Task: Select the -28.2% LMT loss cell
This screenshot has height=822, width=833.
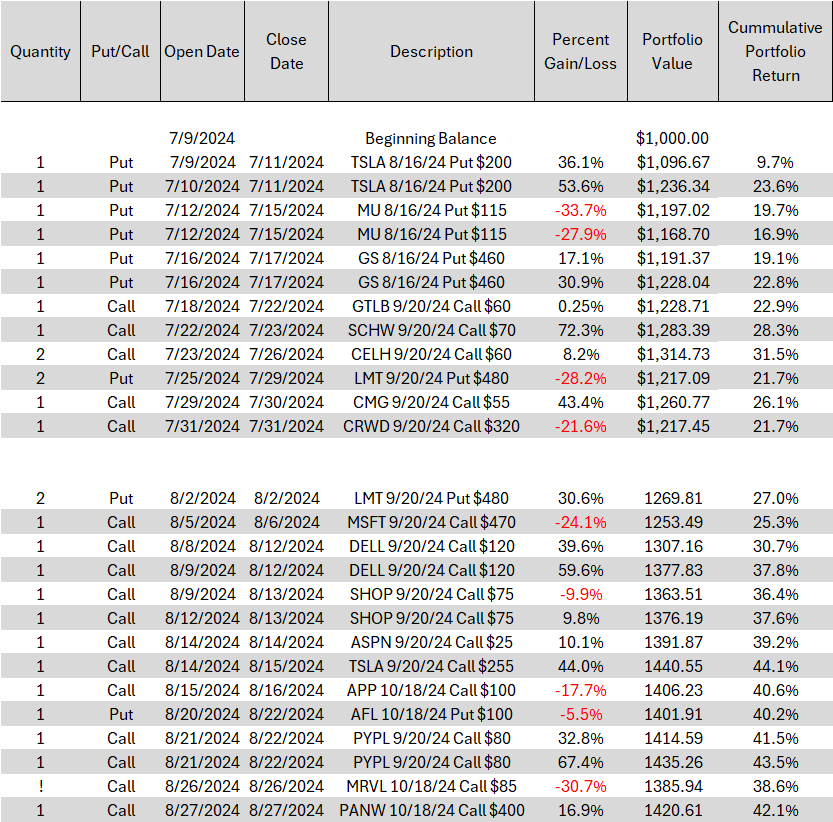Action: pos(581,378)
